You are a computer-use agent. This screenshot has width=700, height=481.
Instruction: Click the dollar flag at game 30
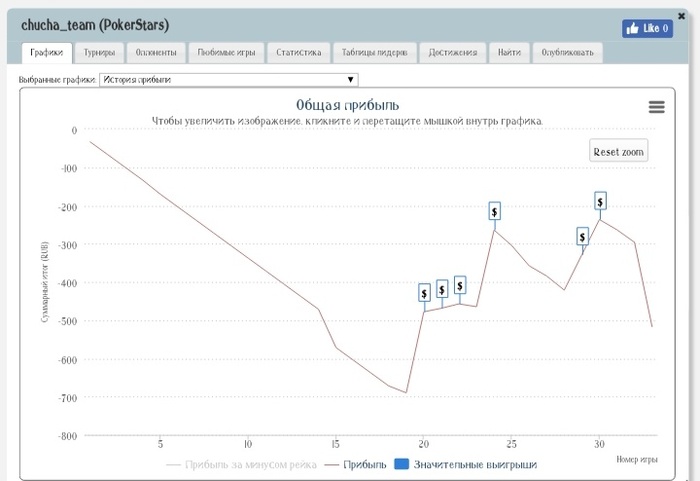click(x=600, y=201)
